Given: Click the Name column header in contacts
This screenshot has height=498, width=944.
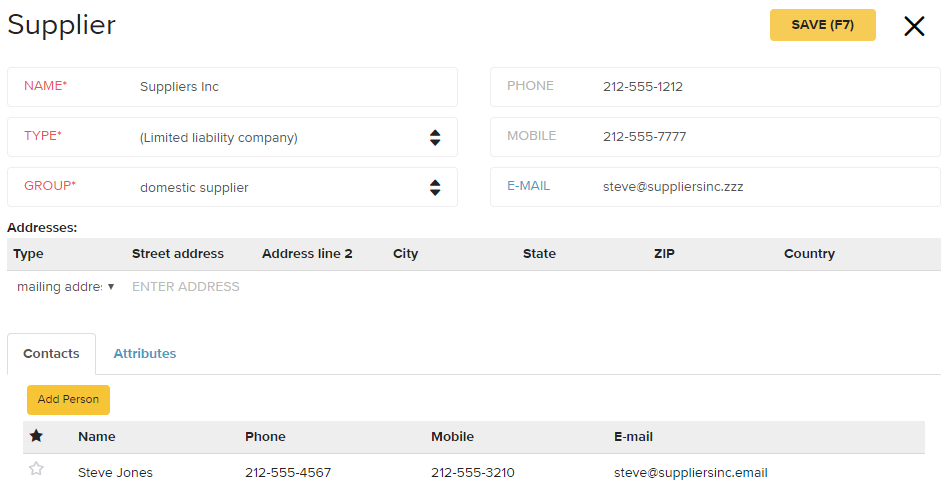Looking at the screenshot, I should click(x=96, y=437).
